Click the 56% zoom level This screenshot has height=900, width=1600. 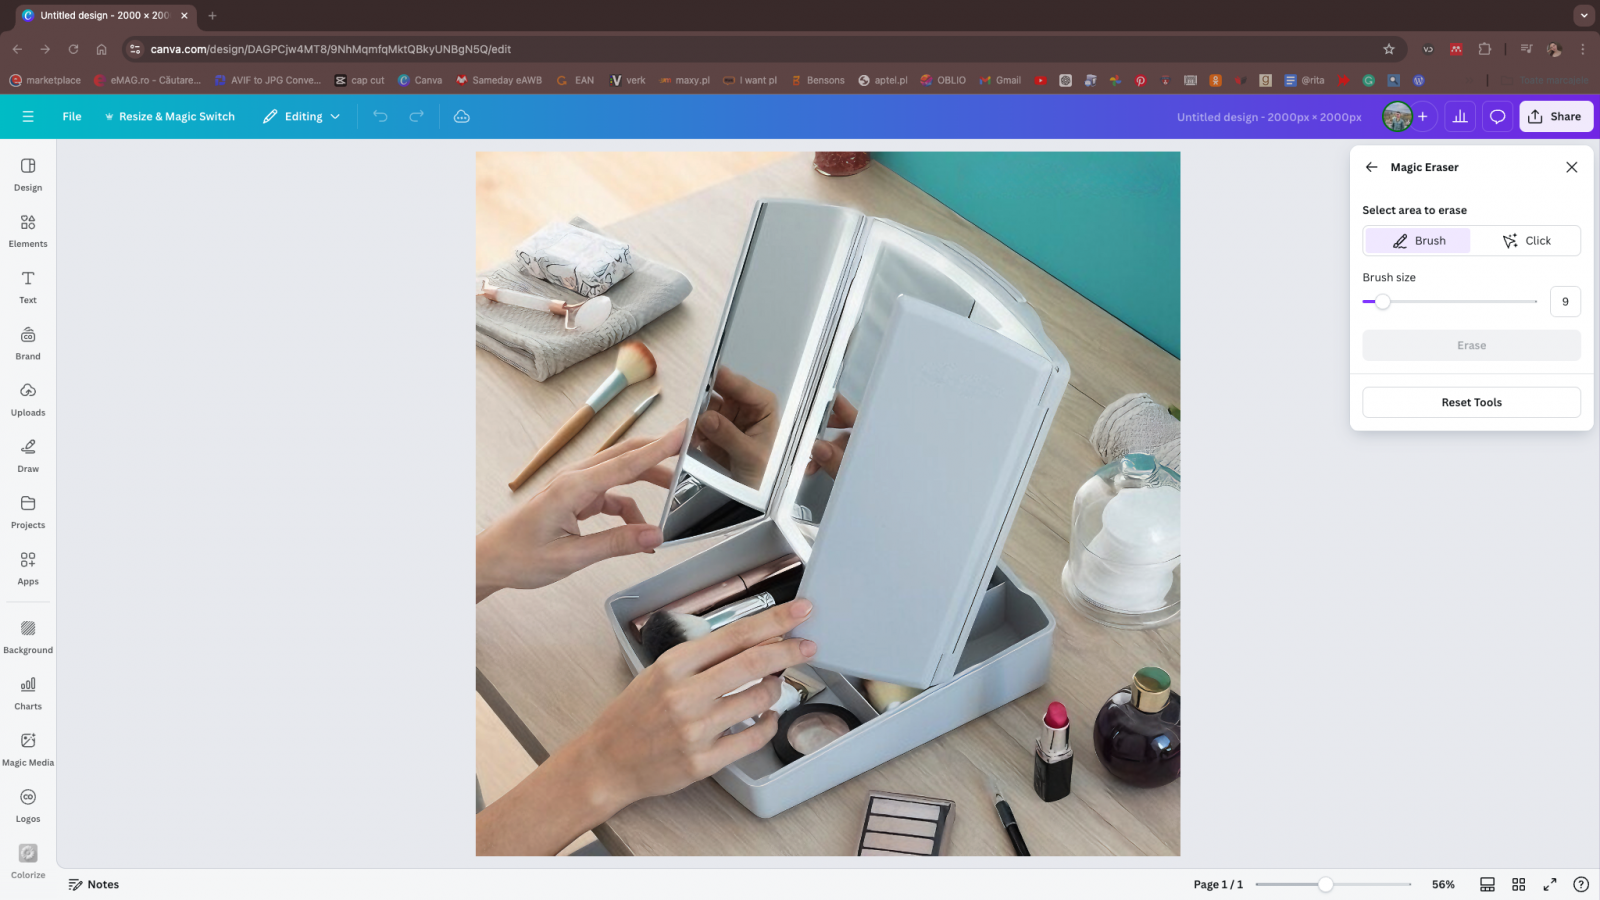click(x=1443, y=884)
